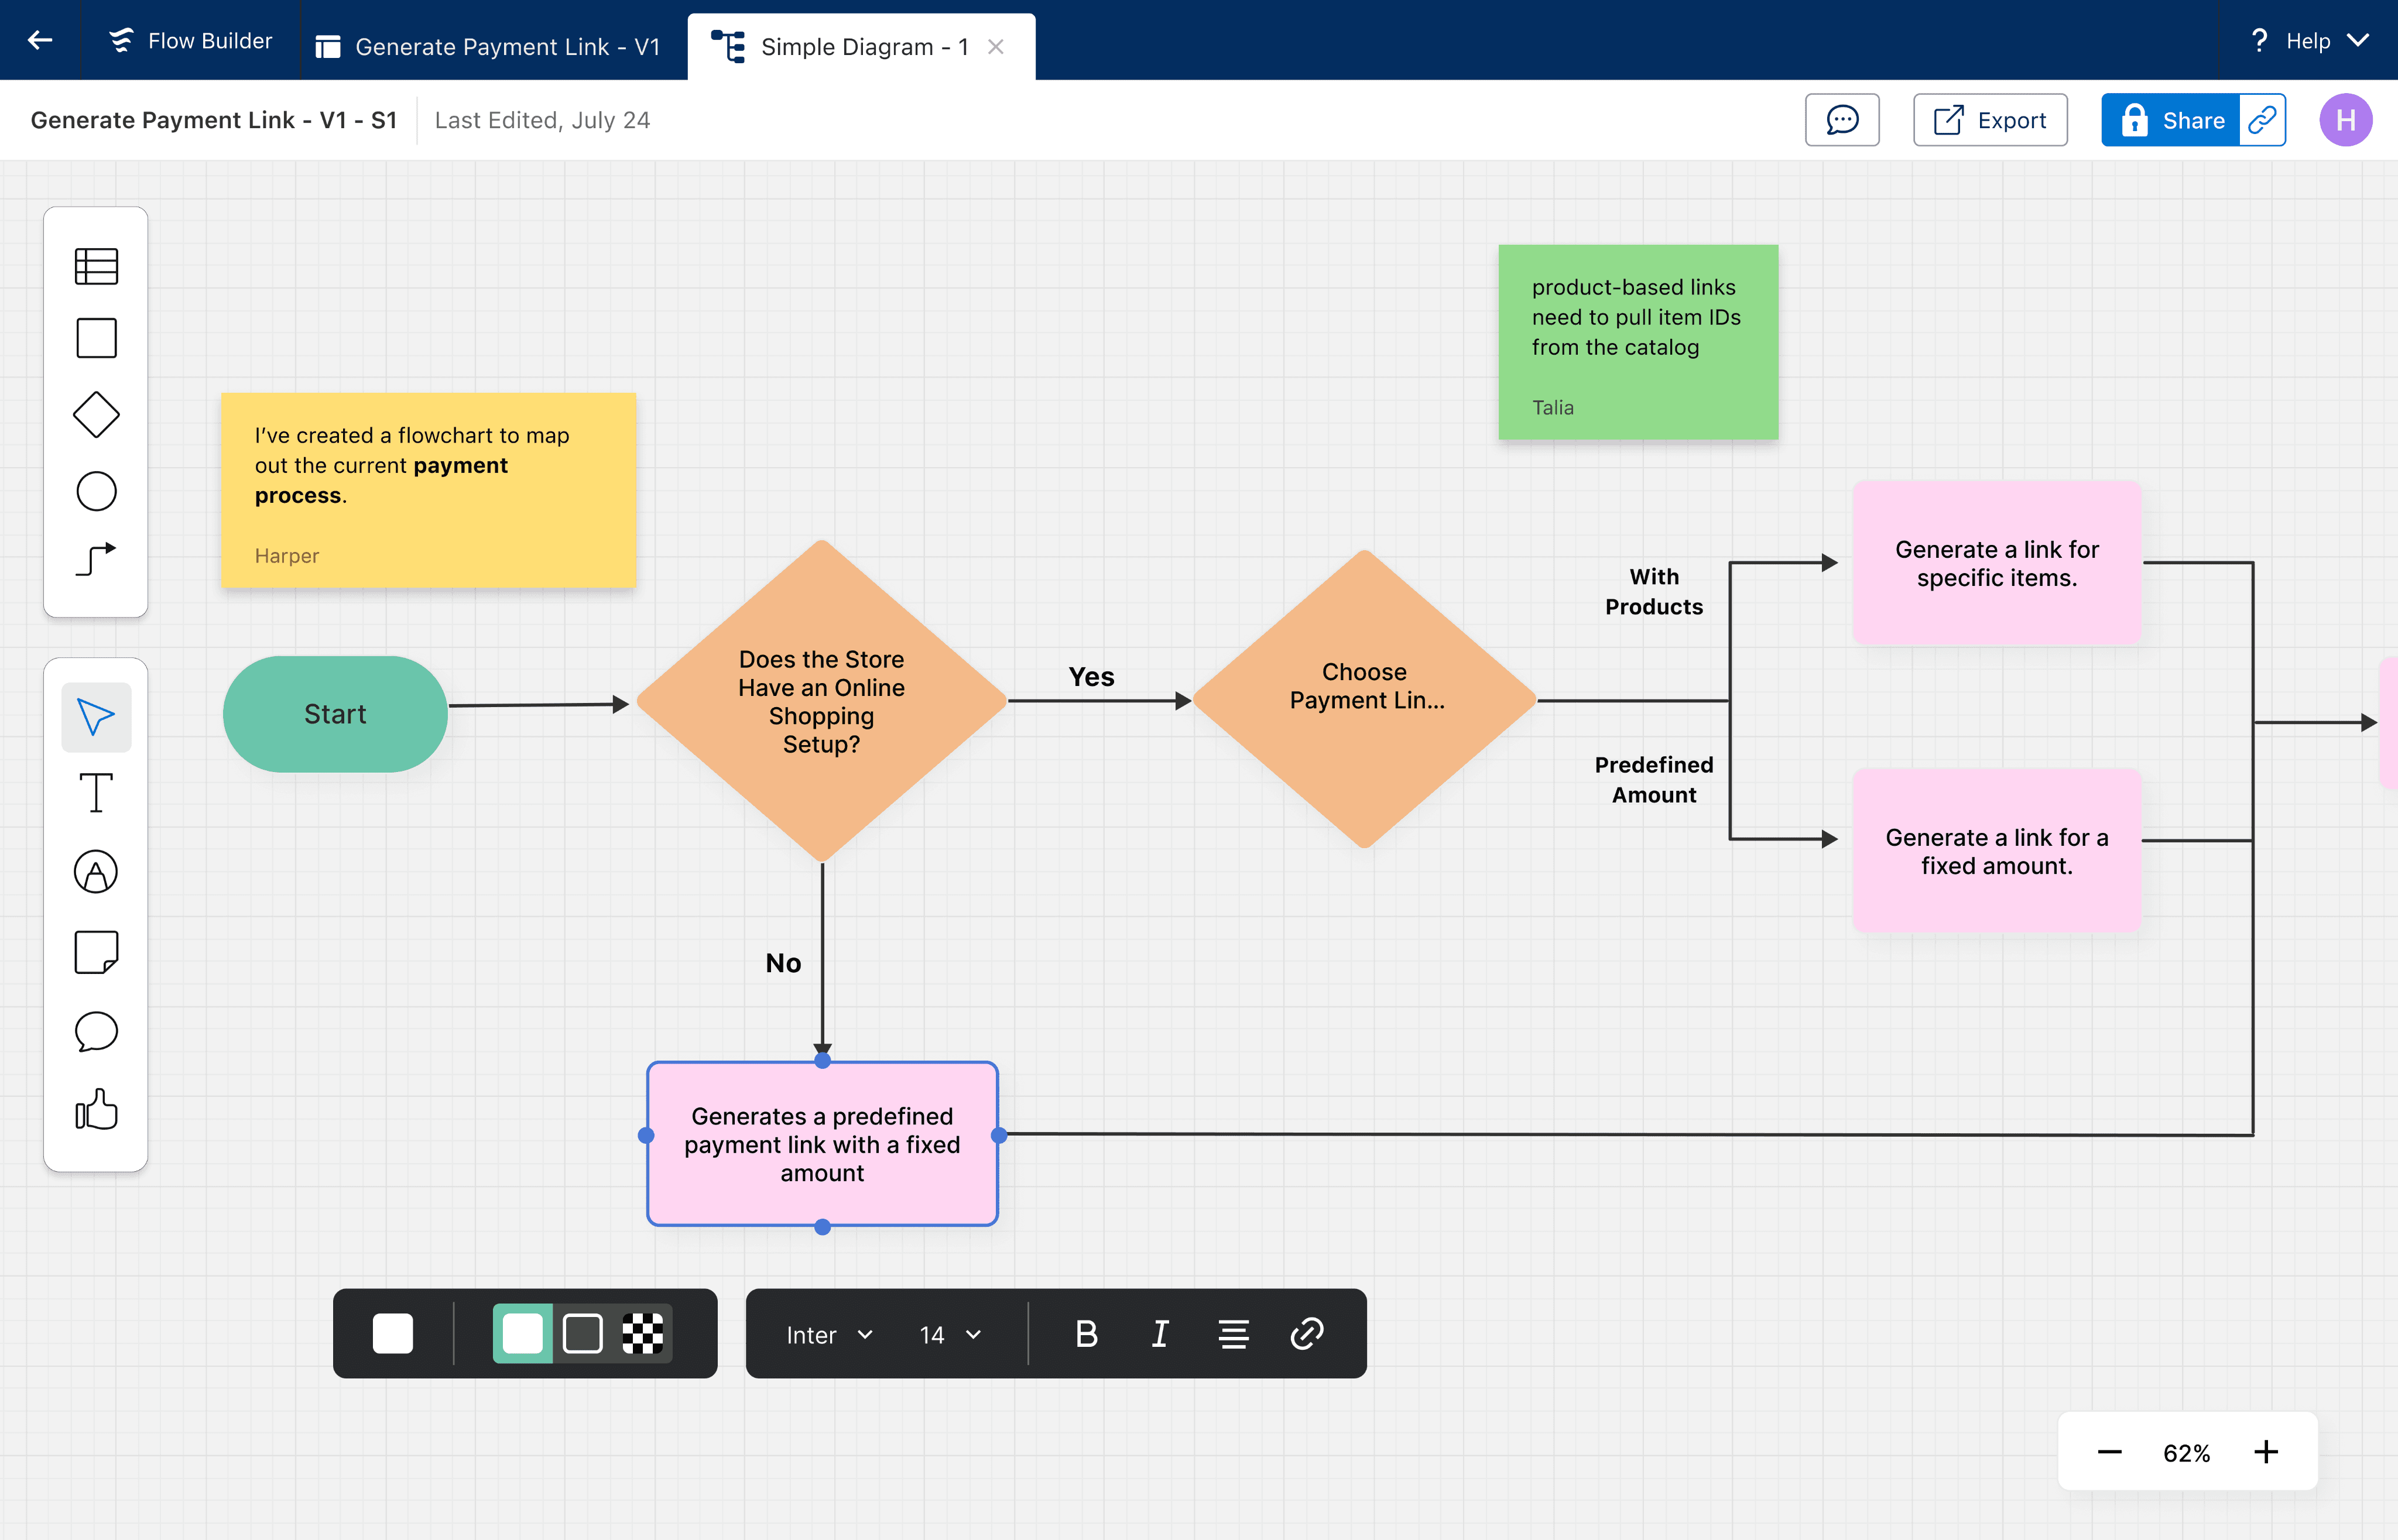The width and height of the screenshot is (2398, 1540).
Task: Activate the Text tool
Action: [x=96, y=793]
